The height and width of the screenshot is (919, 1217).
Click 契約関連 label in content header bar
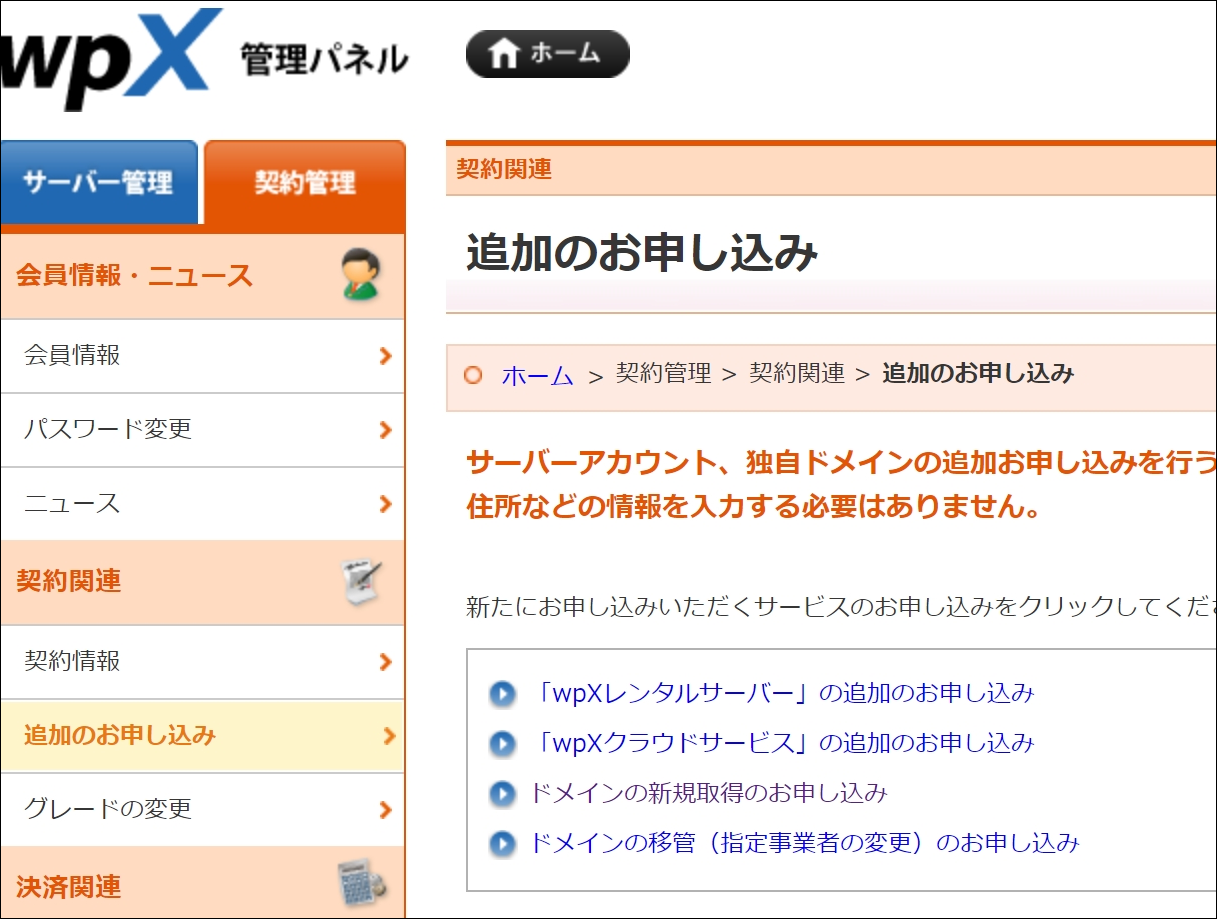click(504, 169)
